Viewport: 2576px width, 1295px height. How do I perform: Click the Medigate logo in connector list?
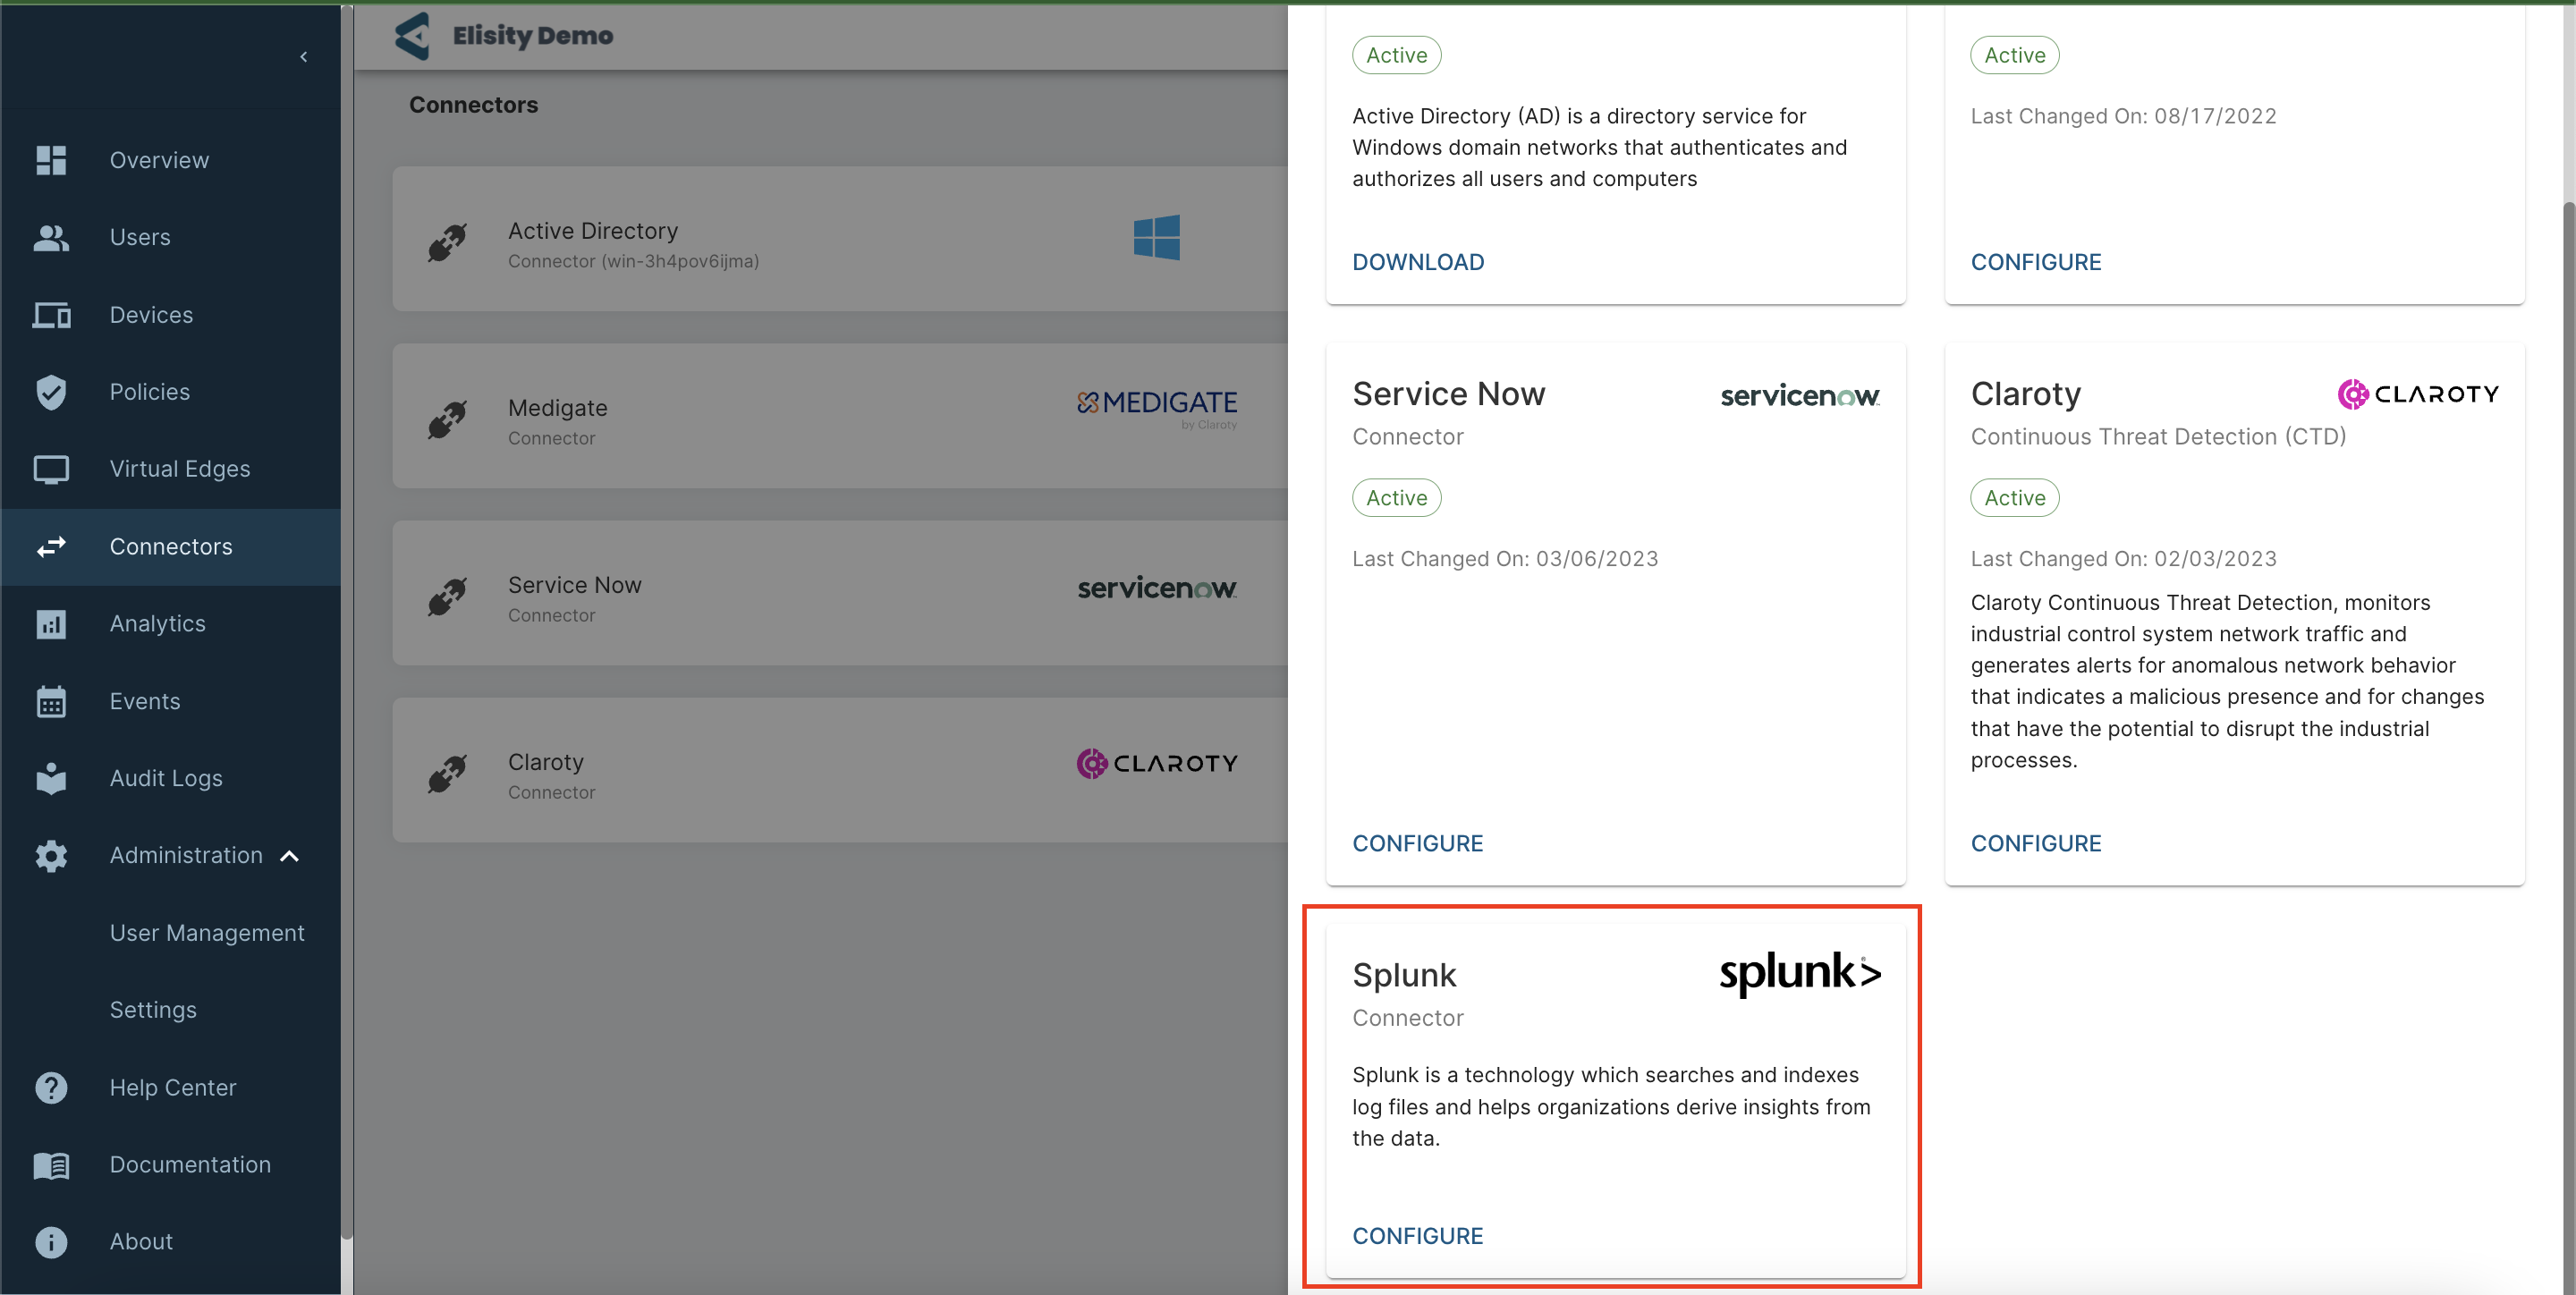1157,408
